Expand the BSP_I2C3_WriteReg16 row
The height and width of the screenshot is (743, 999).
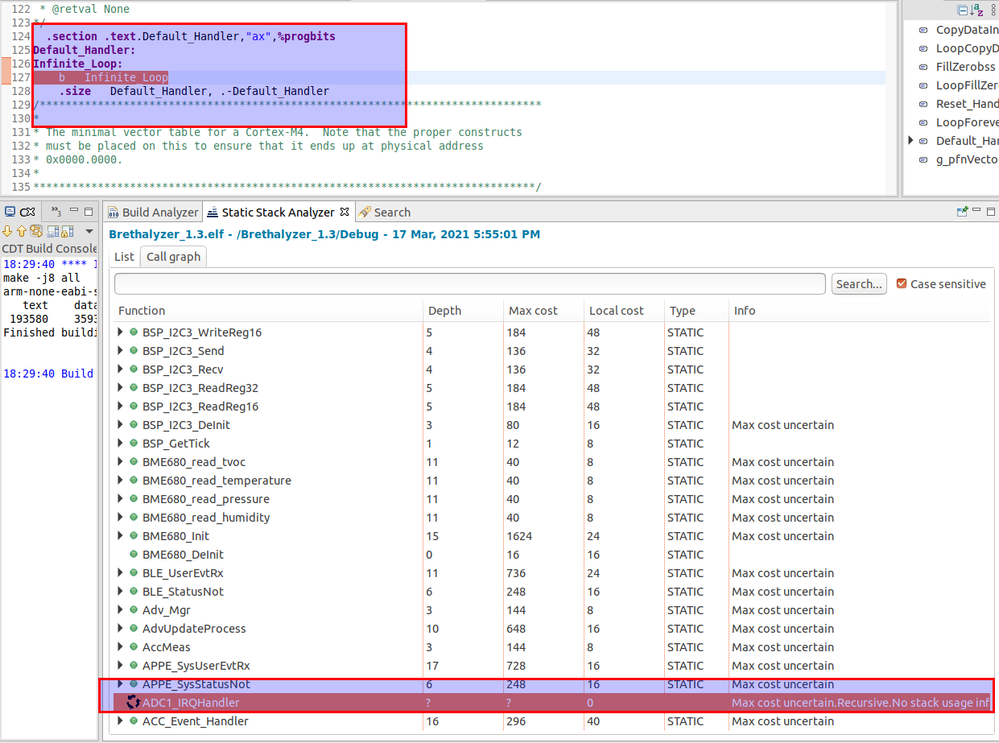pyautogui.click(x=120, y=332)
